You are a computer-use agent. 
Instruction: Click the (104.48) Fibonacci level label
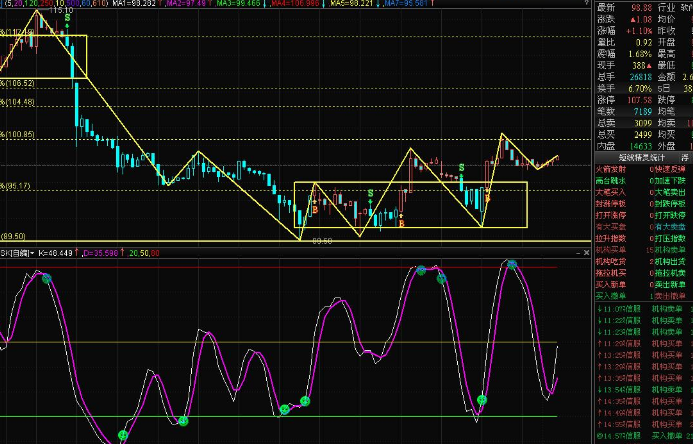(19, 102)
